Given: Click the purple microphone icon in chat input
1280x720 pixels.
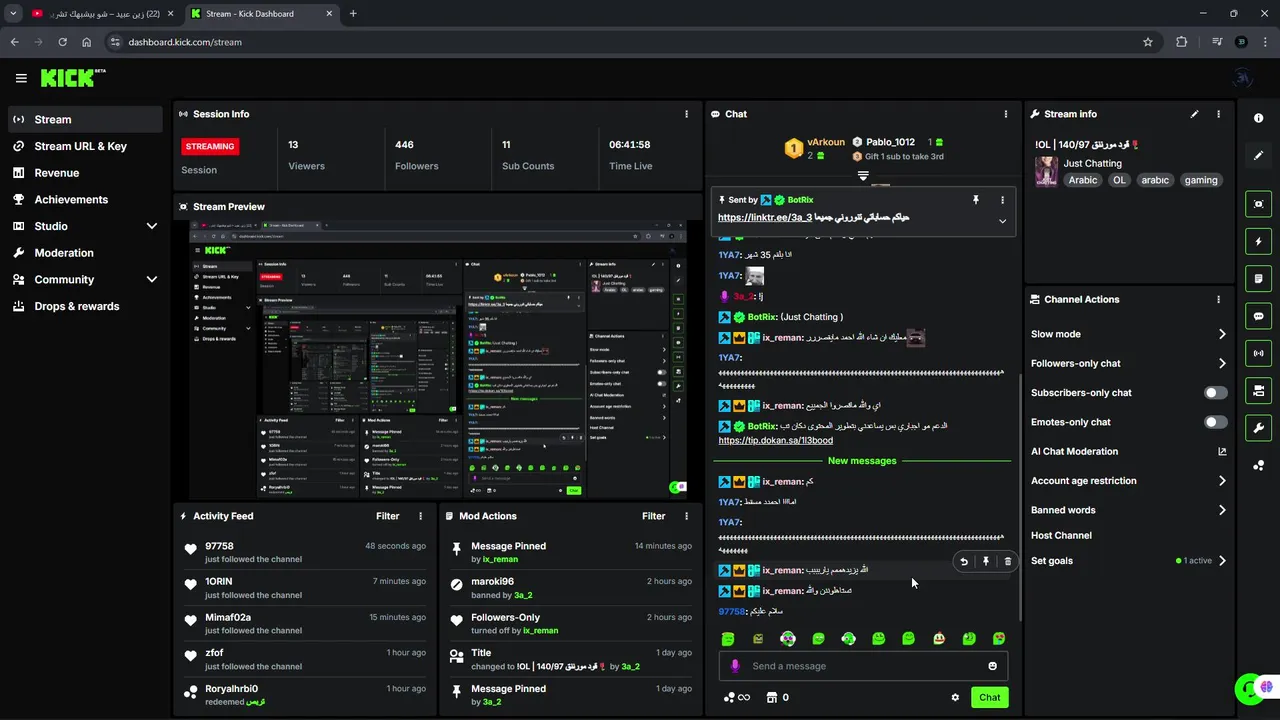Looking at the screenshot, I should point(735,666).
